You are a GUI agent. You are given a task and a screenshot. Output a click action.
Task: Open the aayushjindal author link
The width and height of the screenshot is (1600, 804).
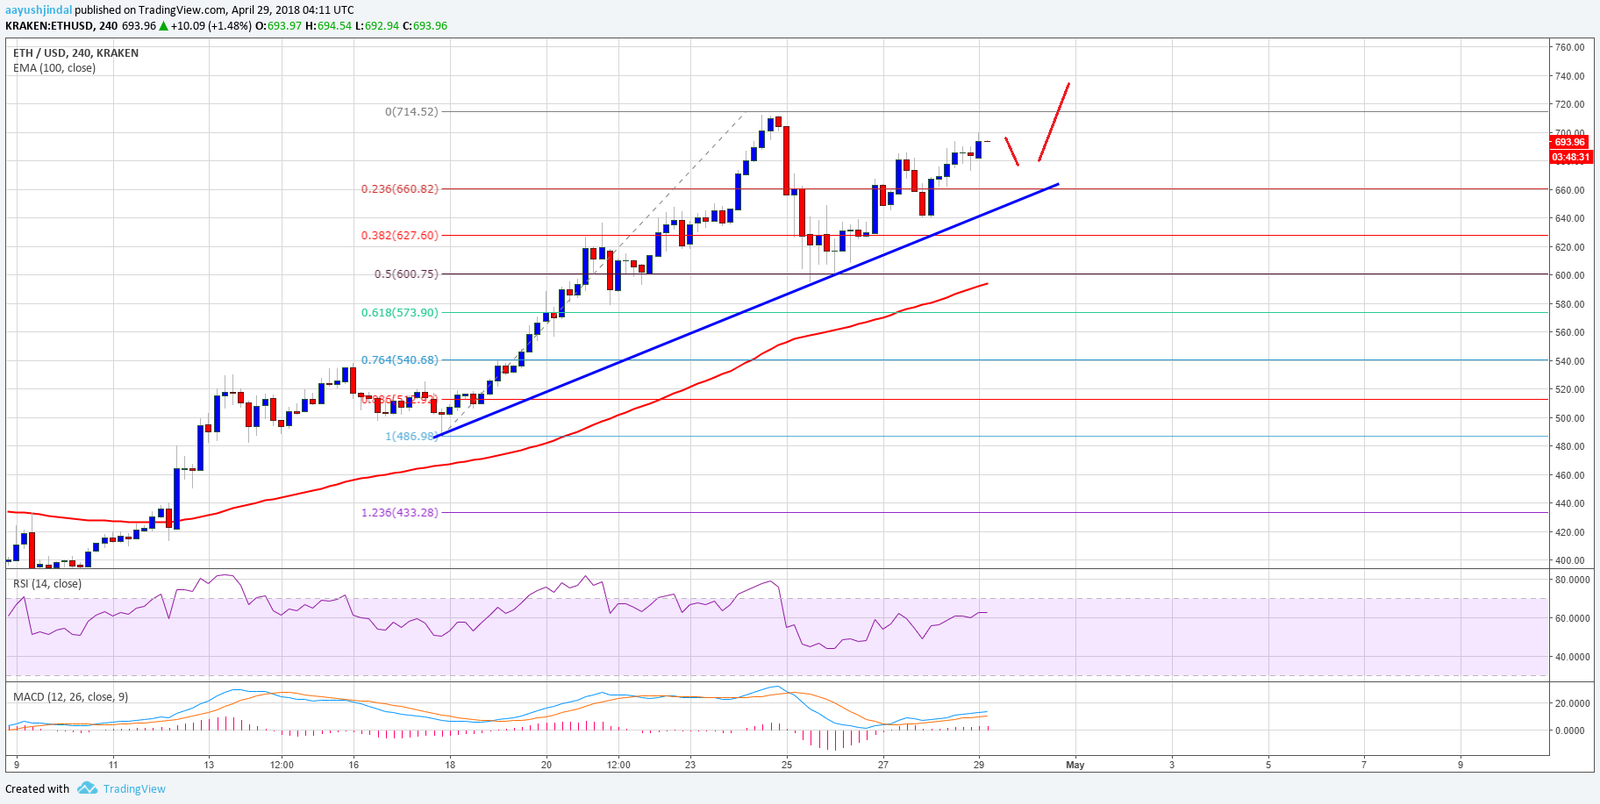pyautogui.click(x=38, y=10)
